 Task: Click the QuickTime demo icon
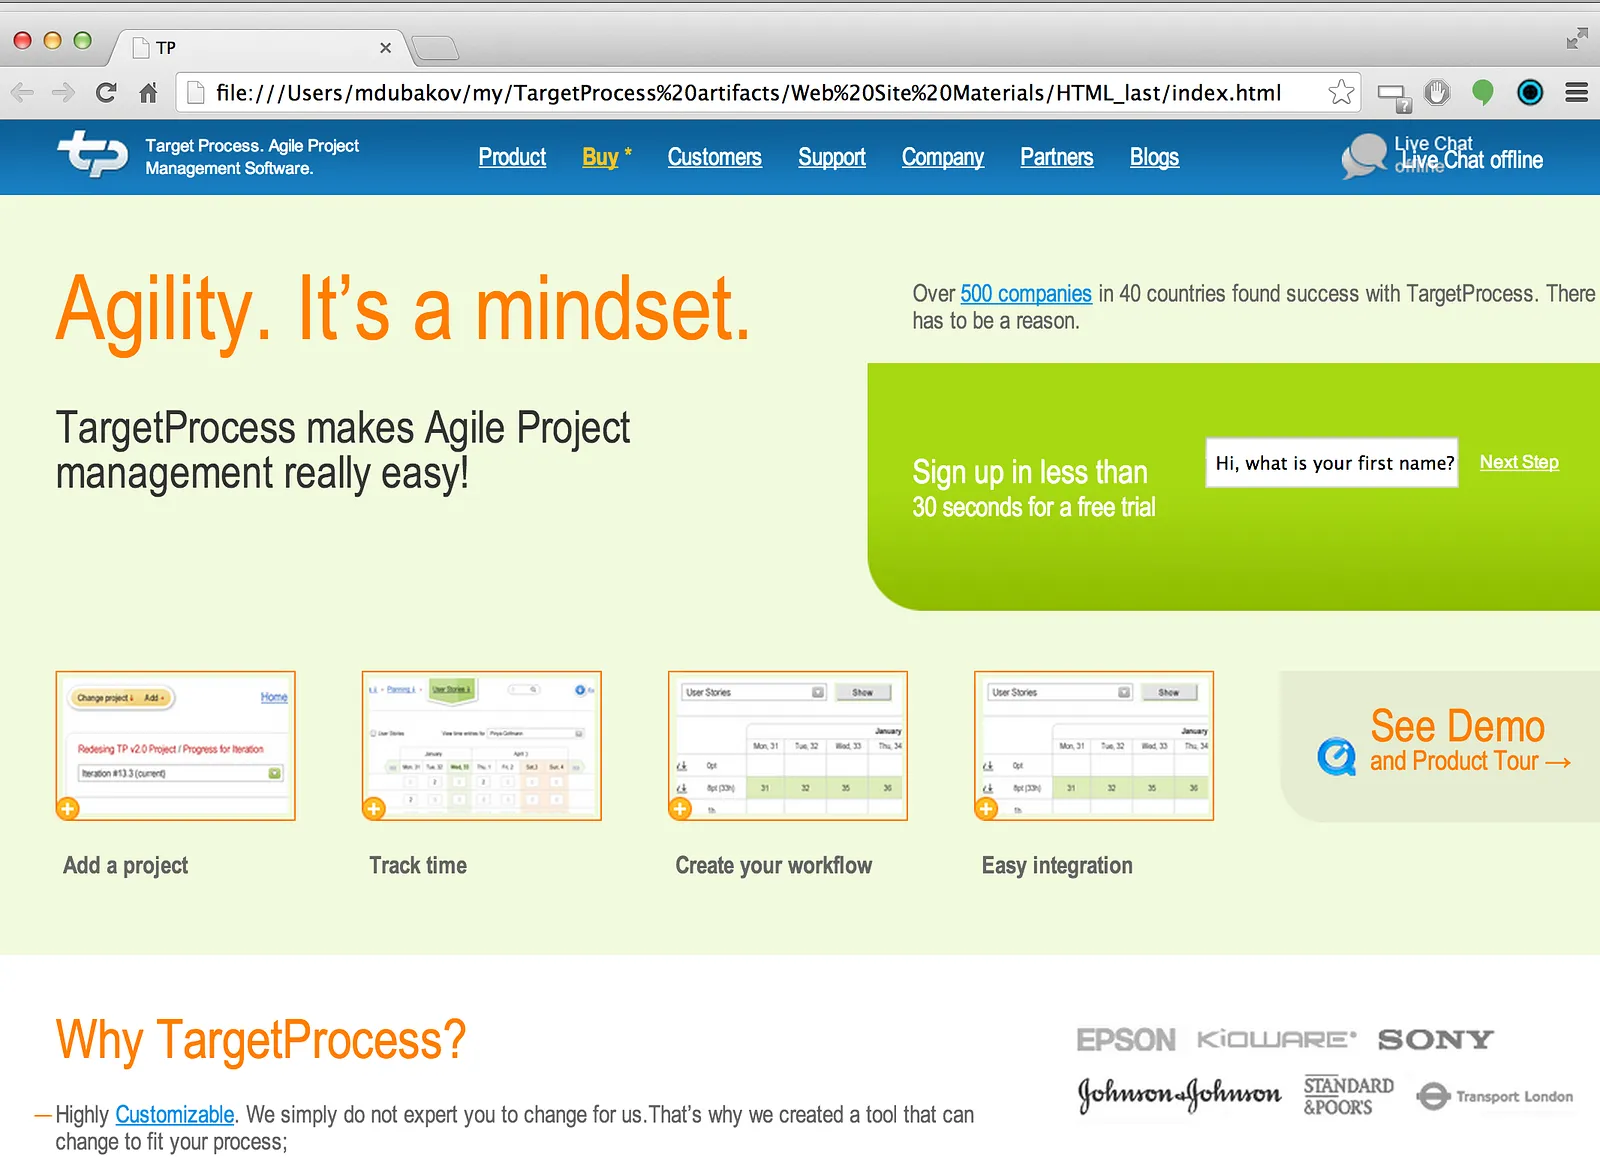tap(1337, 757)
